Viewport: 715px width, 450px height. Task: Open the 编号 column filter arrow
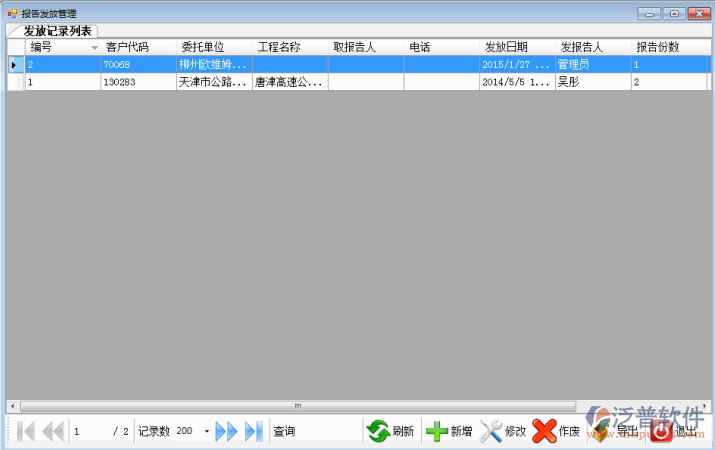(x=94, y=47)
